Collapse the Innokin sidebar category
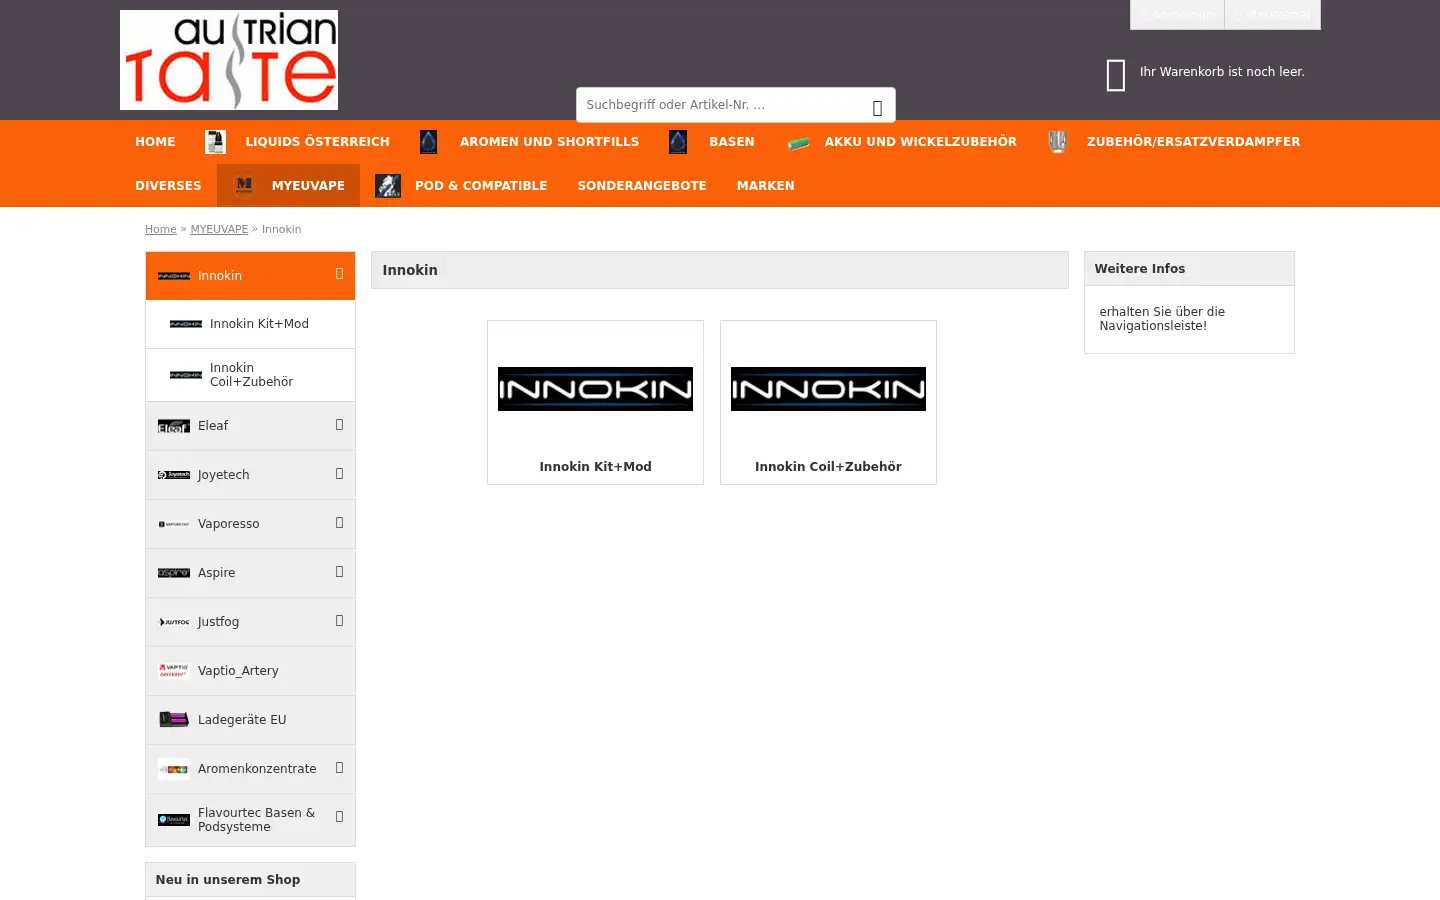This screenshot has height=900, width=1440. (339, 274)
